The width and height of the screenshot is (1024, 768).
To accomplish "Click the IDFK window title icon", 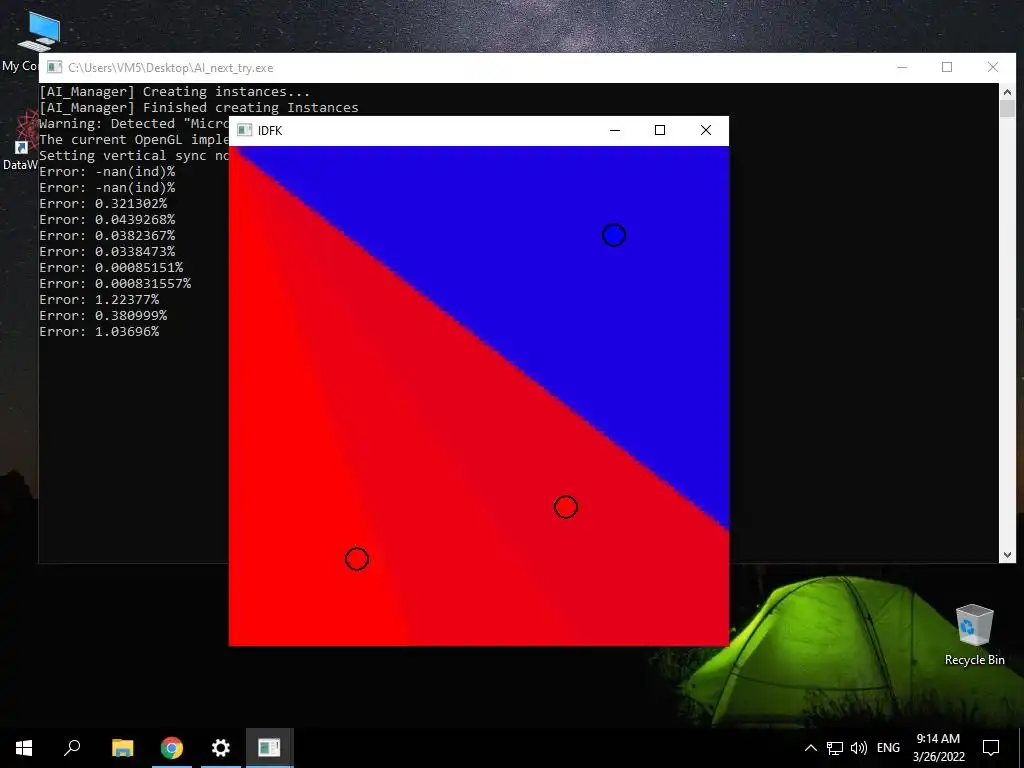I will click(244, 130).
